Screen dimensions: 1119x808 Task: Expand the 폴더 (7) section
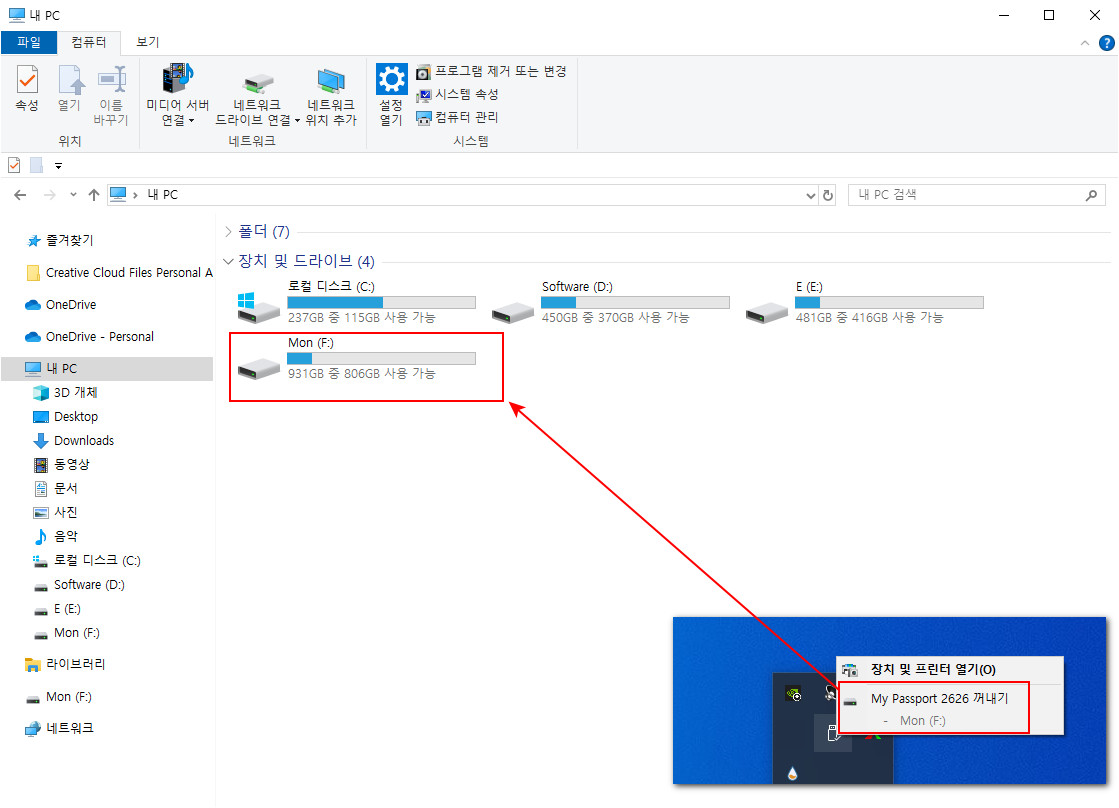[230, 231]
